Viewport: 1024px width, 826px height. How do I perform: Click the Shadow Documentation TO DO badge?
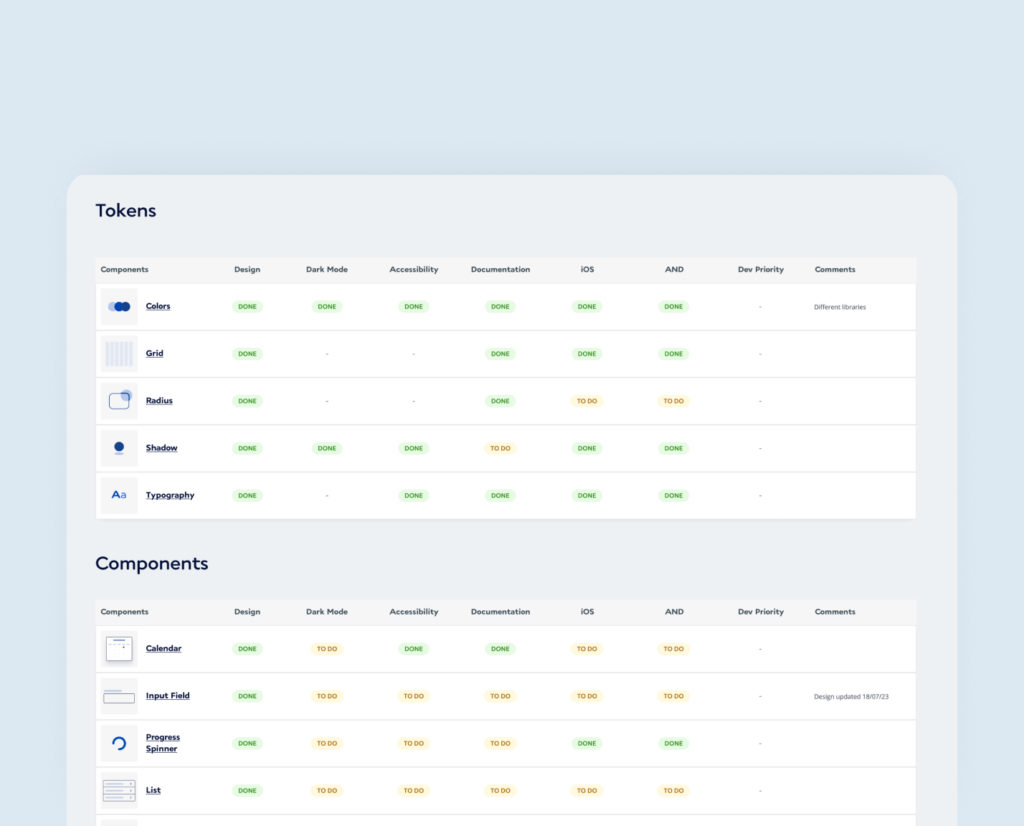click(x=500, y=448)
